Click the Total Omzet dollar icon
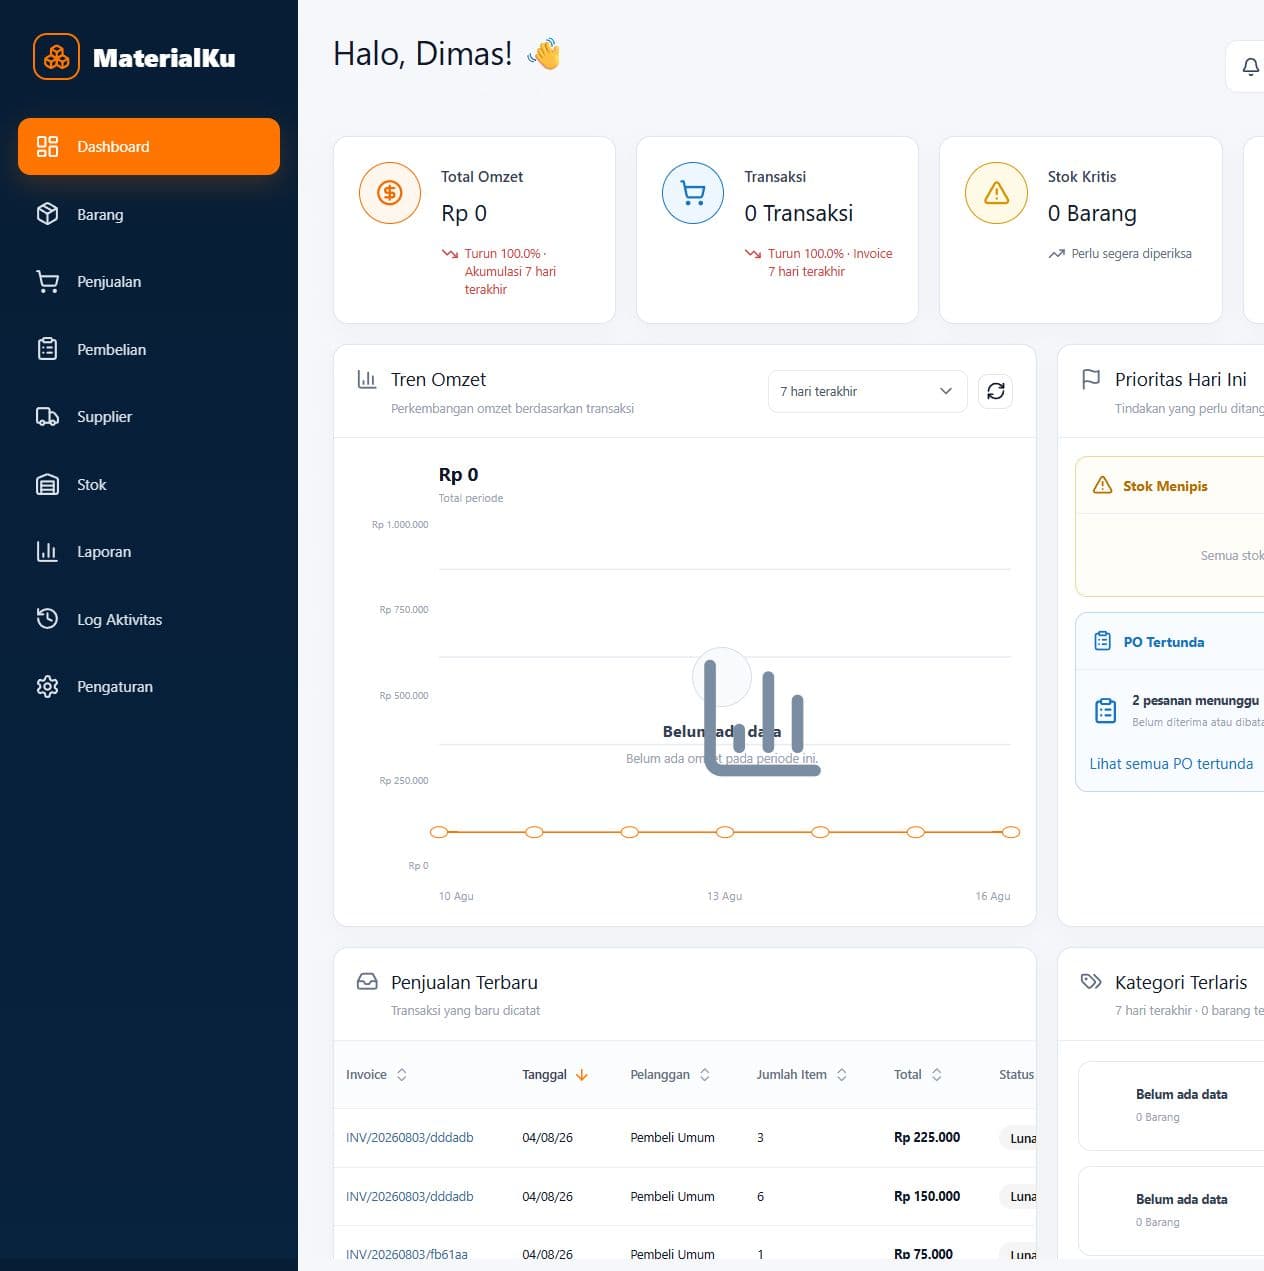 click(390, 193)
